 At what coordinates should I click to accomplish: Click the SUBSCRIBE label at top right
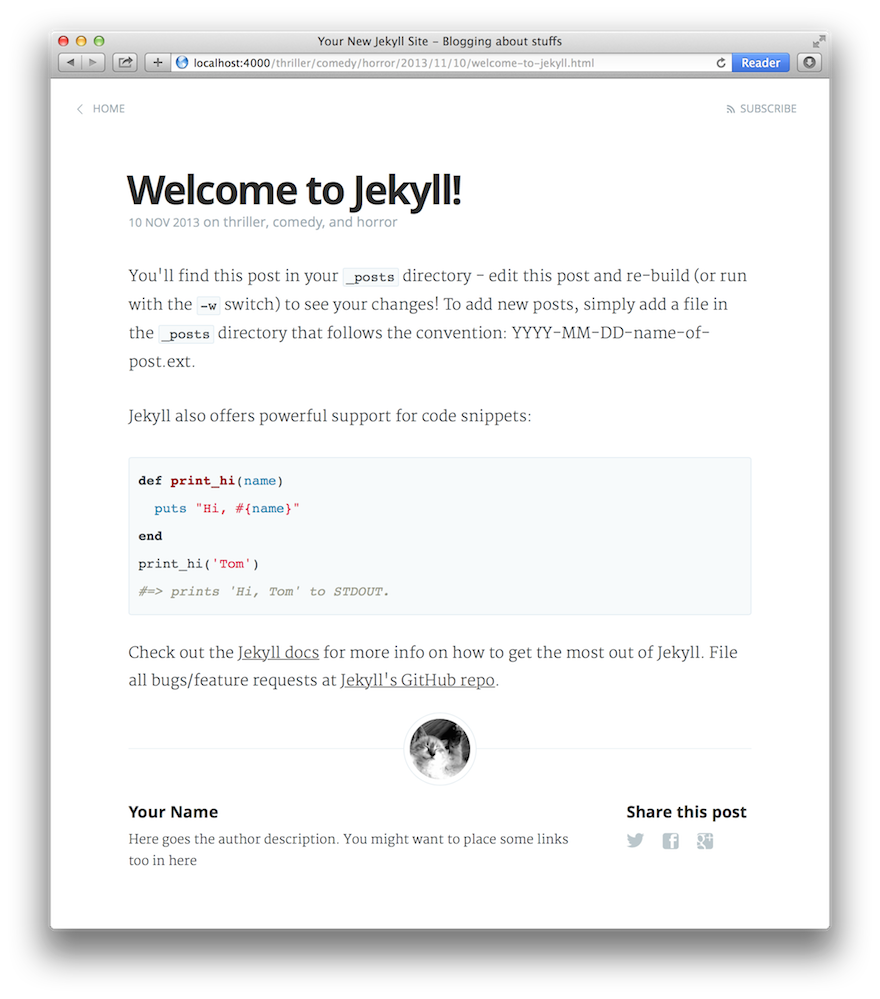click(x=768, y=108)
